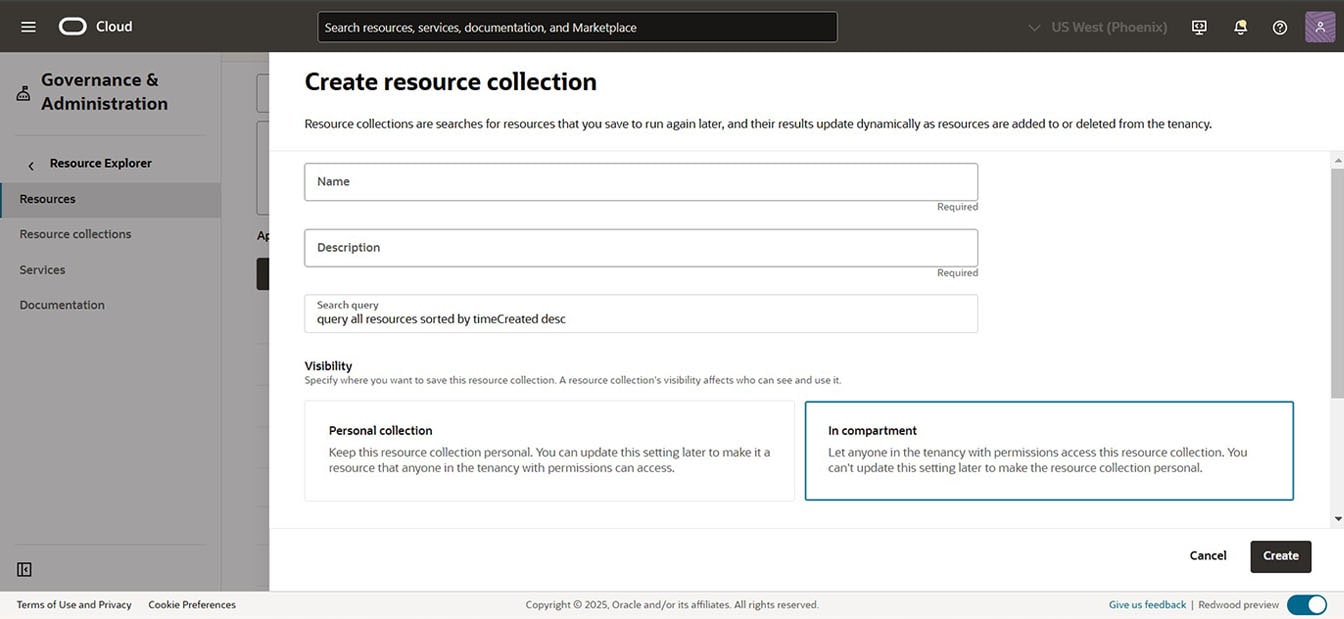Viewport: 1344px width, 619px height.
Task: Go back using the Resource Explorer chevron
Action: click(30, 163)
